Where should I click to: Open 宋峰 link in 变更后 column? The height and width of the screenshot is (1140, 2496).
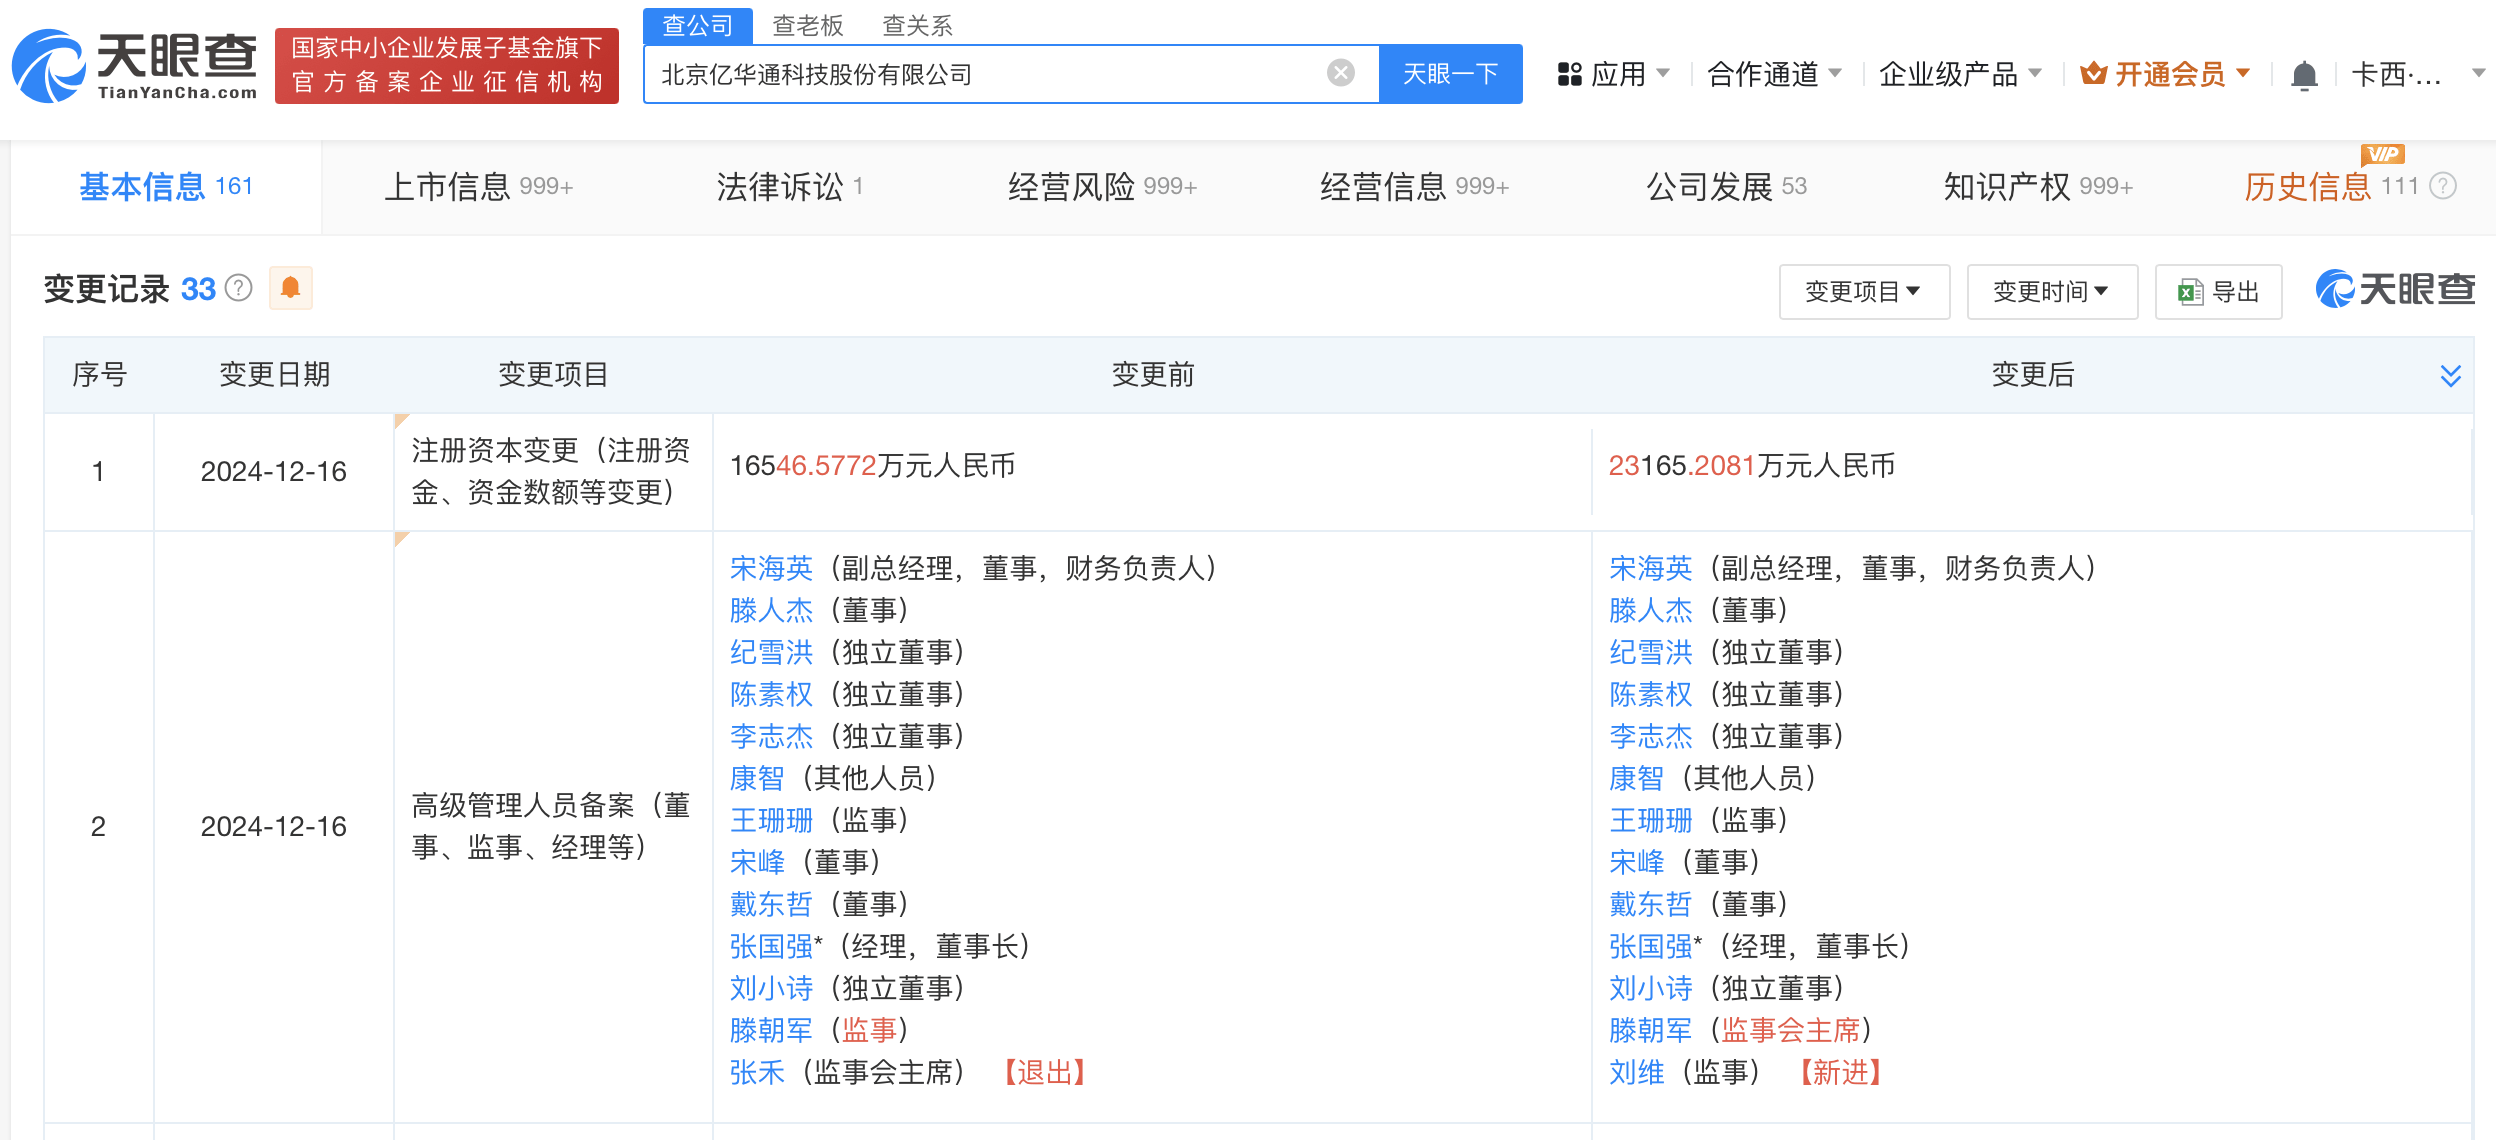point(1636,862)
